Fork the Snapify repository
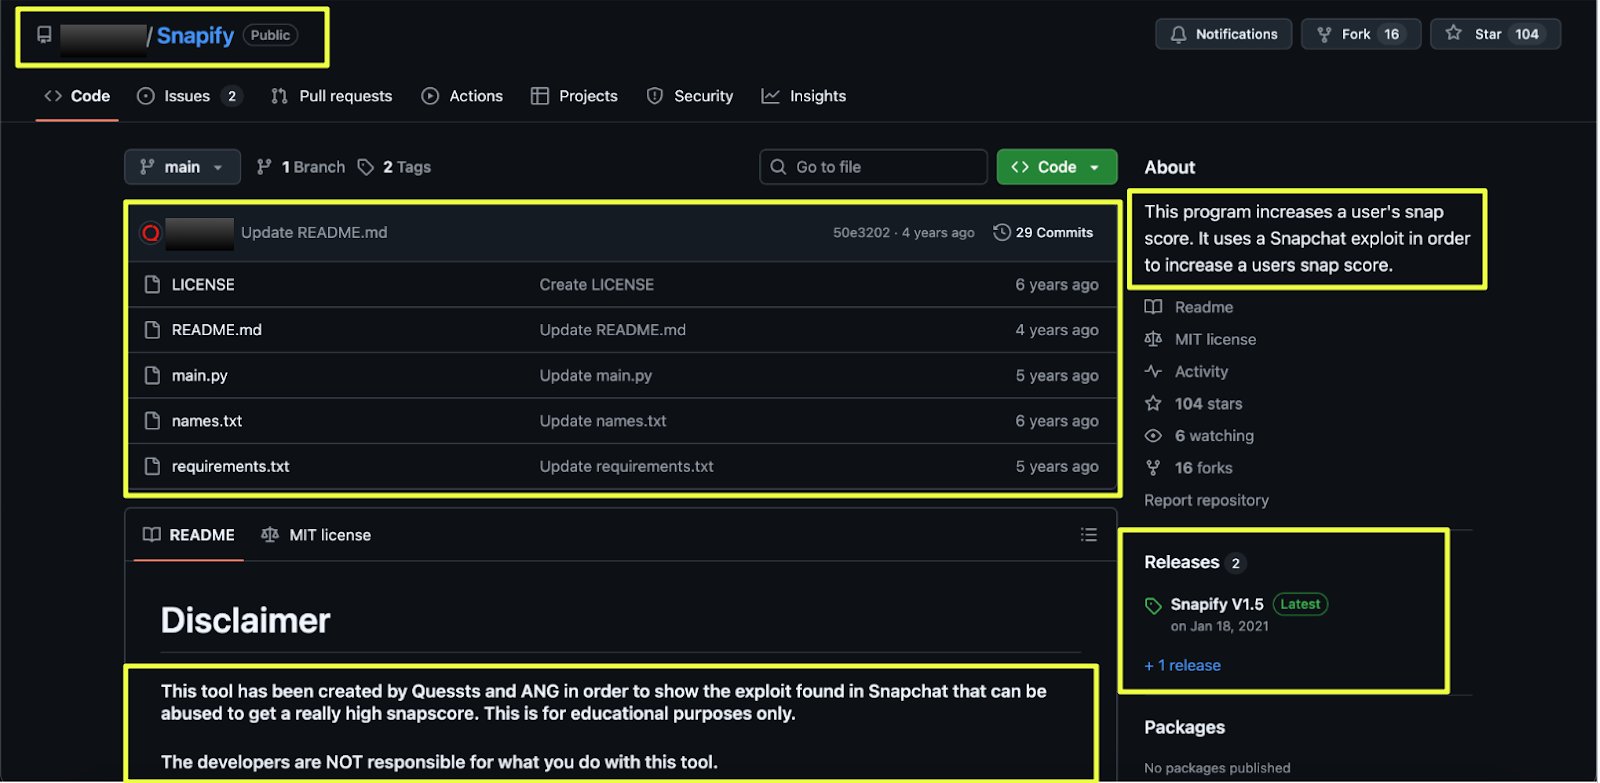Image resolution: width=1600 pixels, height=783 pixels. point(1360,34)
